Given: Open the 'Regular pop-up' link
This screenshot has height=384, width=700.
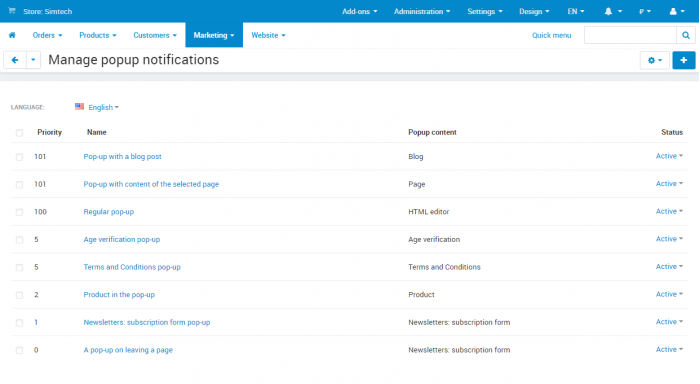Looking at the screenshot, I should pos(108,212).
